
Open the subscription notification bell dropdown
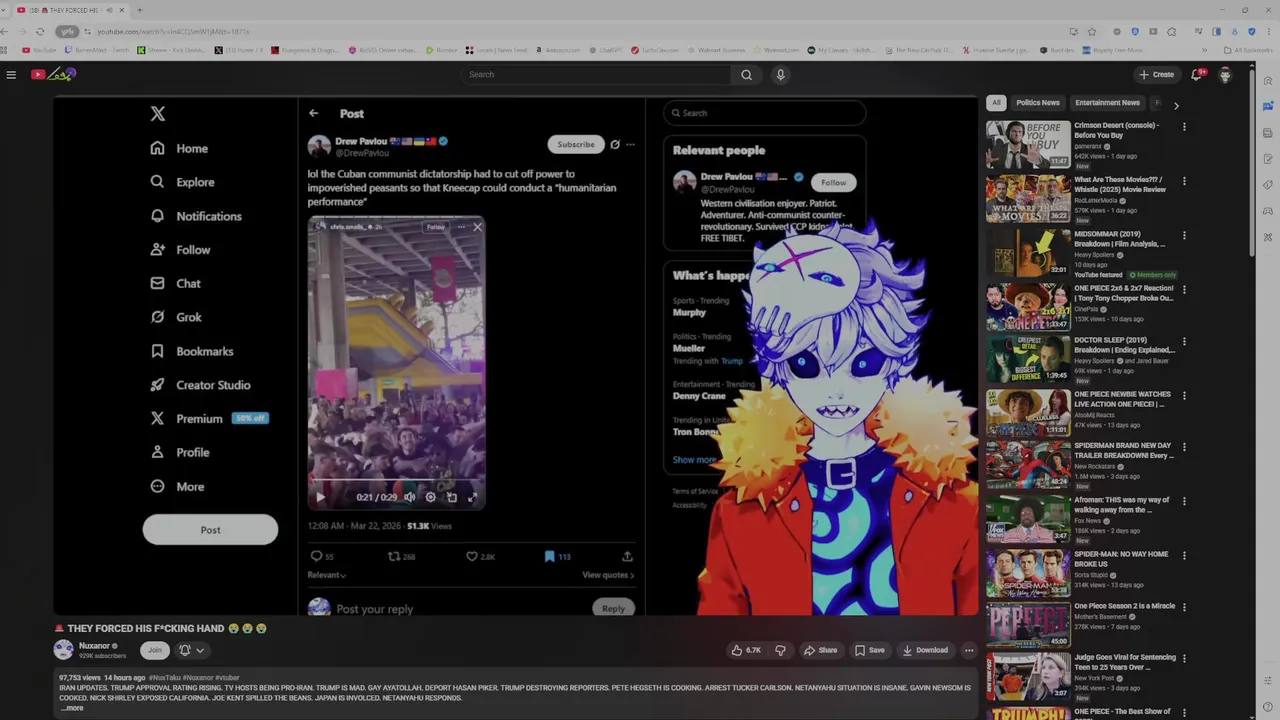click(x=192, y=650)
